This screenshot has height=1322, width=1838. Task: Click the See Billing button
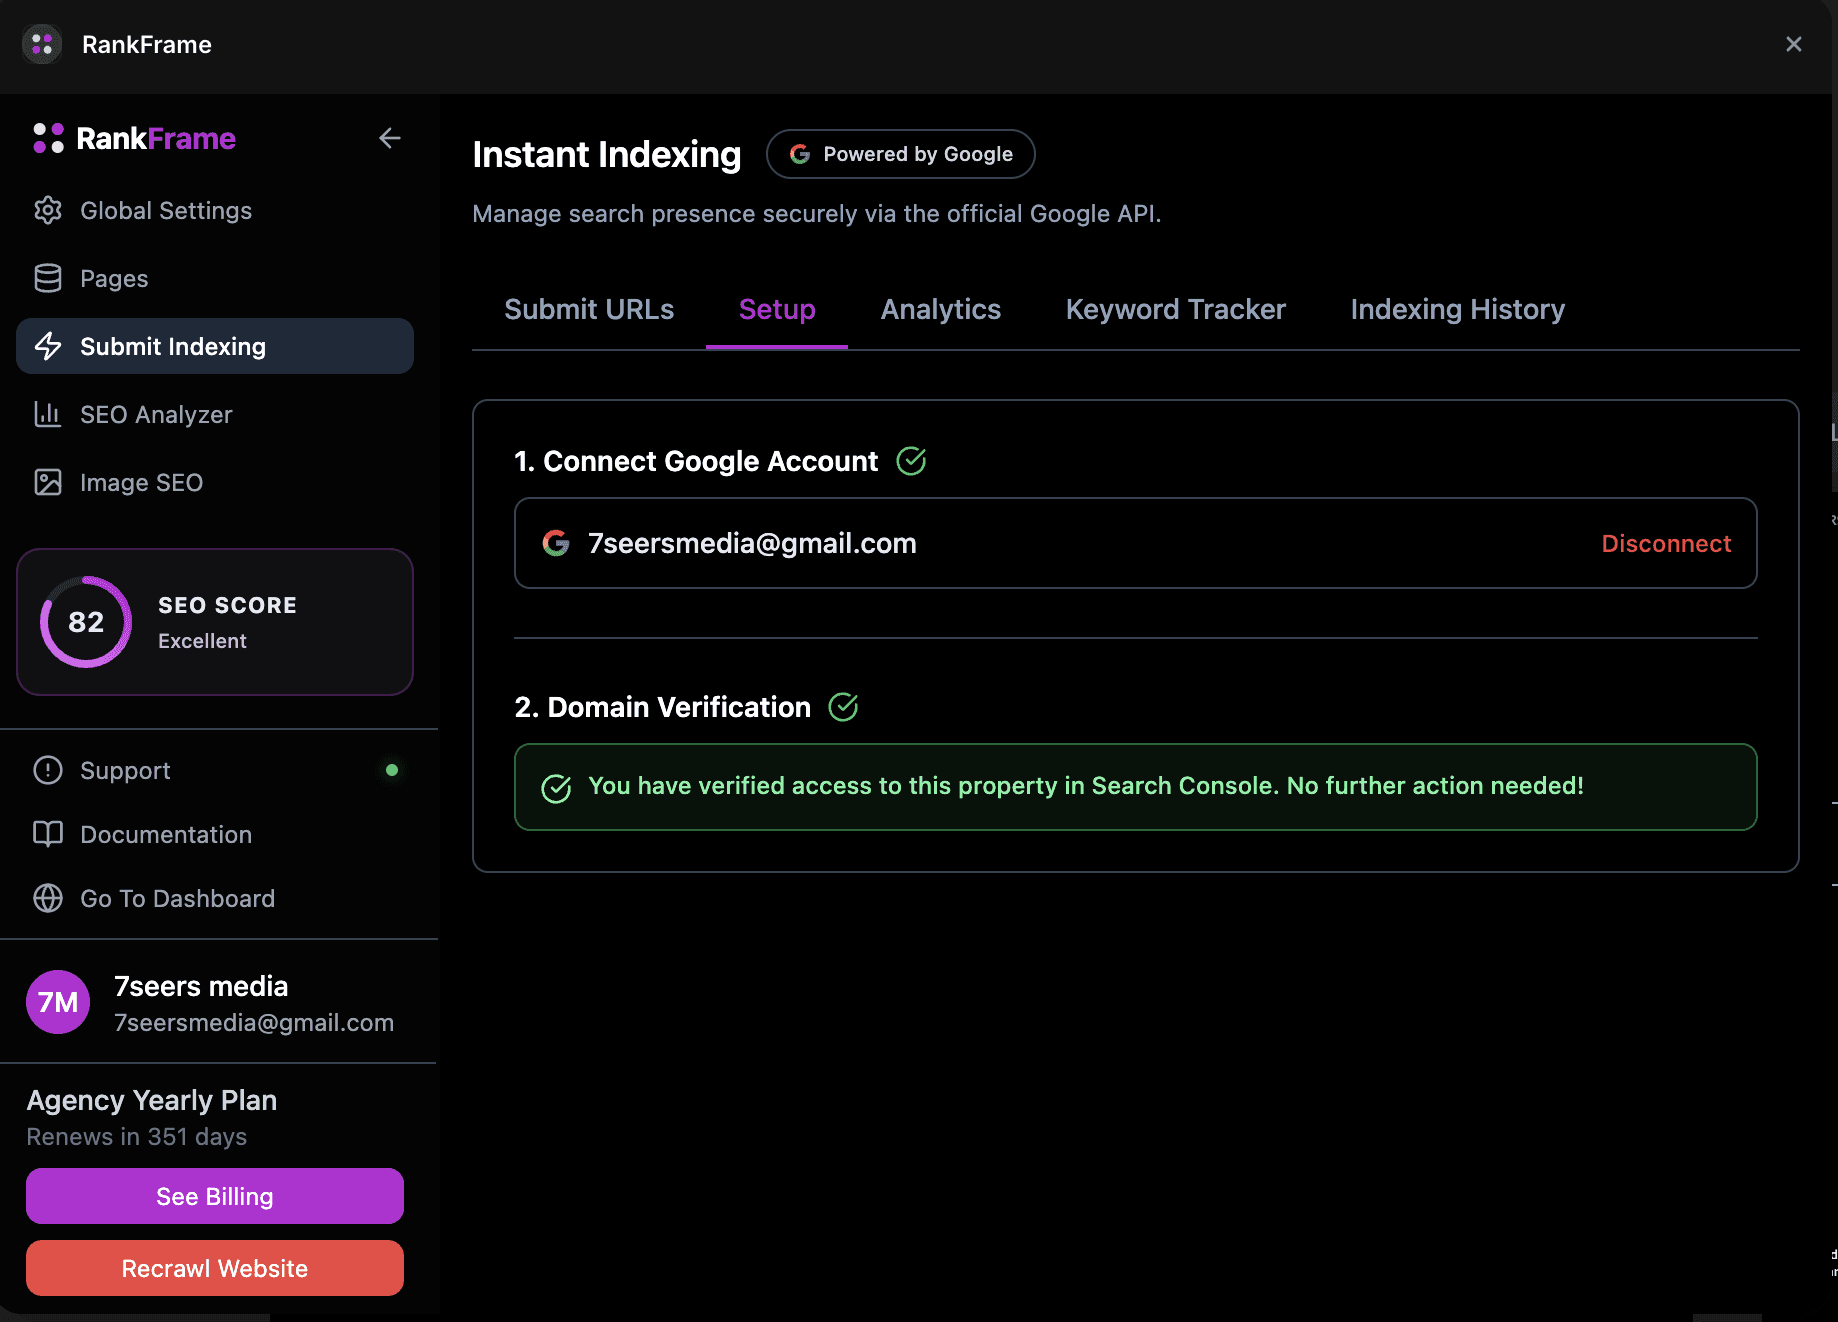[x=215, y=1196]
